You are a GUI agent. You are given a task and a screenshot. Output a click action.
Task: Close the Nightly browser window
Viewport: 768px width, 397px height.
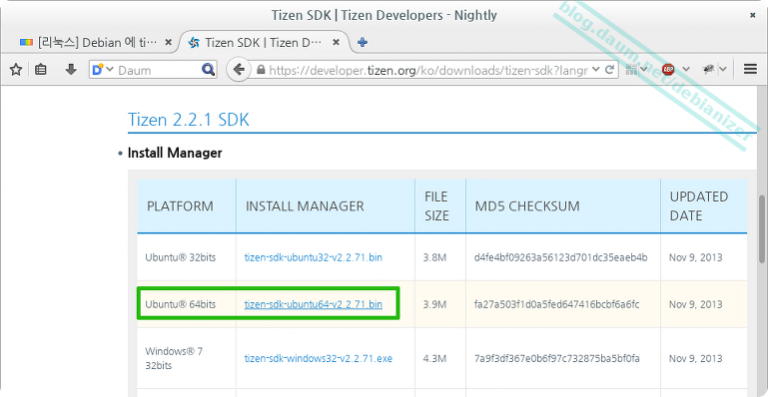752,15
